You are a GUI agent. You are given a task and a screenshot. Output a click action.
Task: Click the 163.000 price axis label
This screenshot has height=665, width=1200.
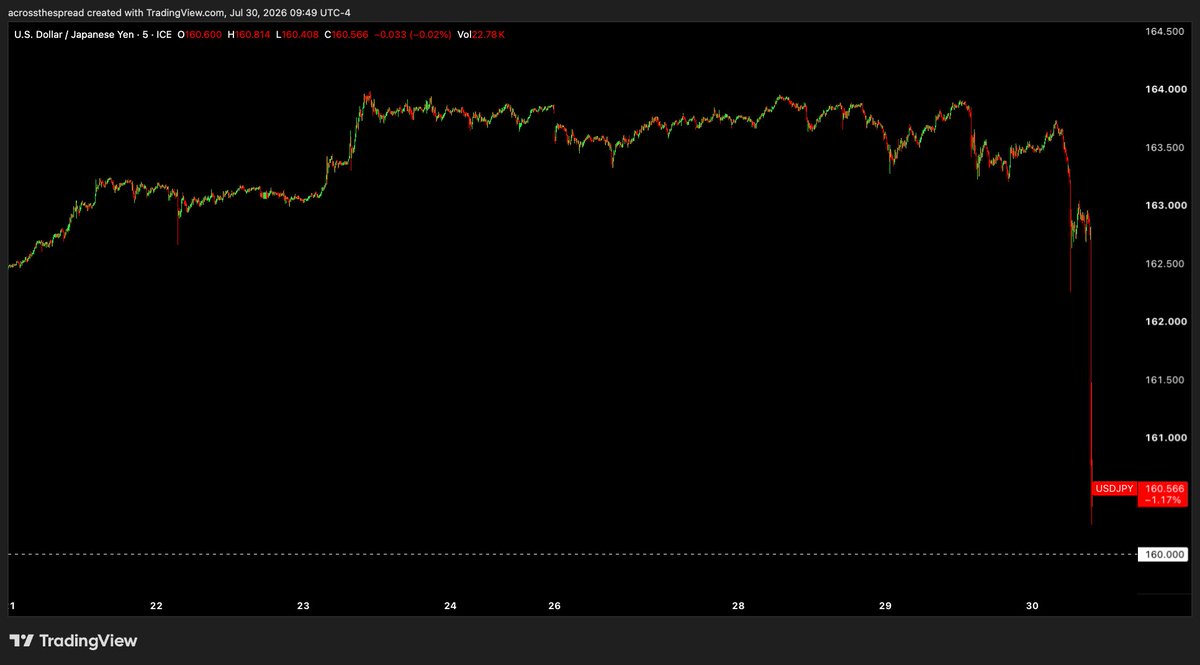click(1164, 206)
